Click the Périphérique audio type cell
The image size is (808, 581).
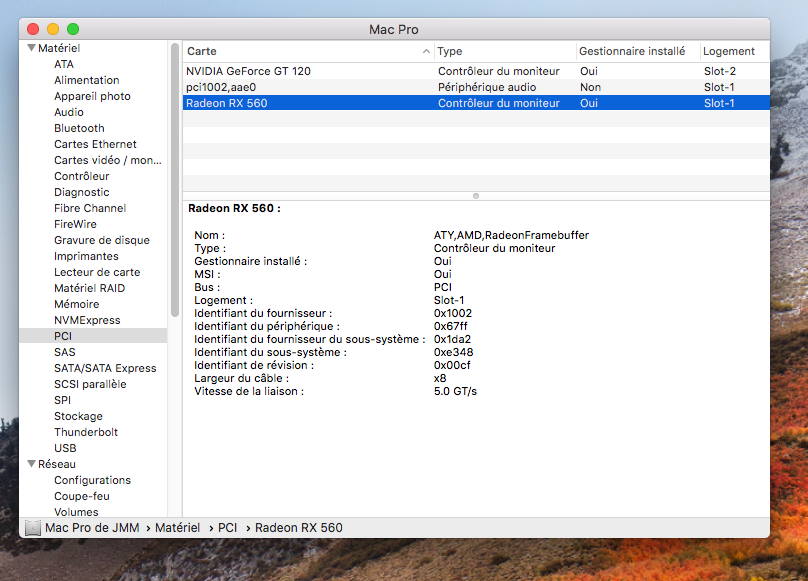pyautogui.click(x=487, y=87)
